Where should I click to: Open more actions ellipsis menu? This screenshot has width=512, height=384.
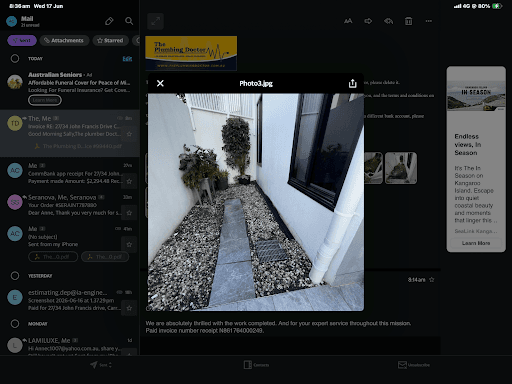(429, 21)
